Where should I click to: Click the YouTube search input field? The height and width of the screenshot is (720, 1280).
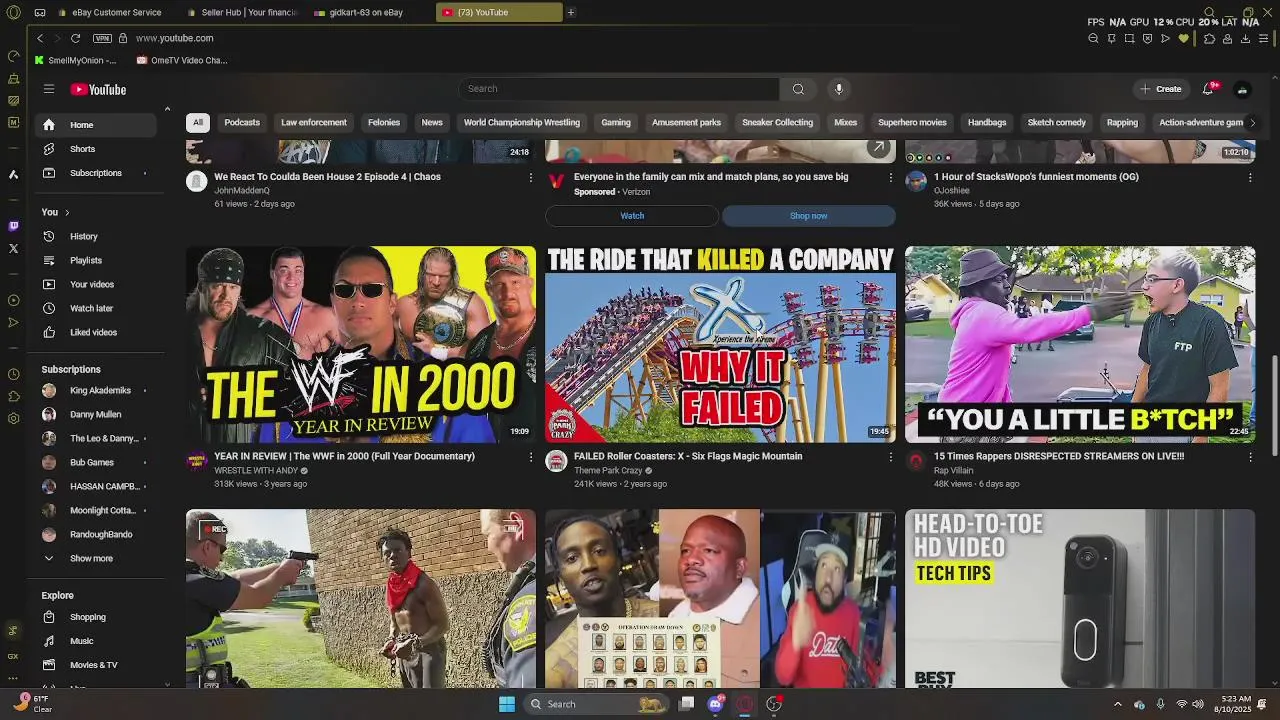click(619, 89)
